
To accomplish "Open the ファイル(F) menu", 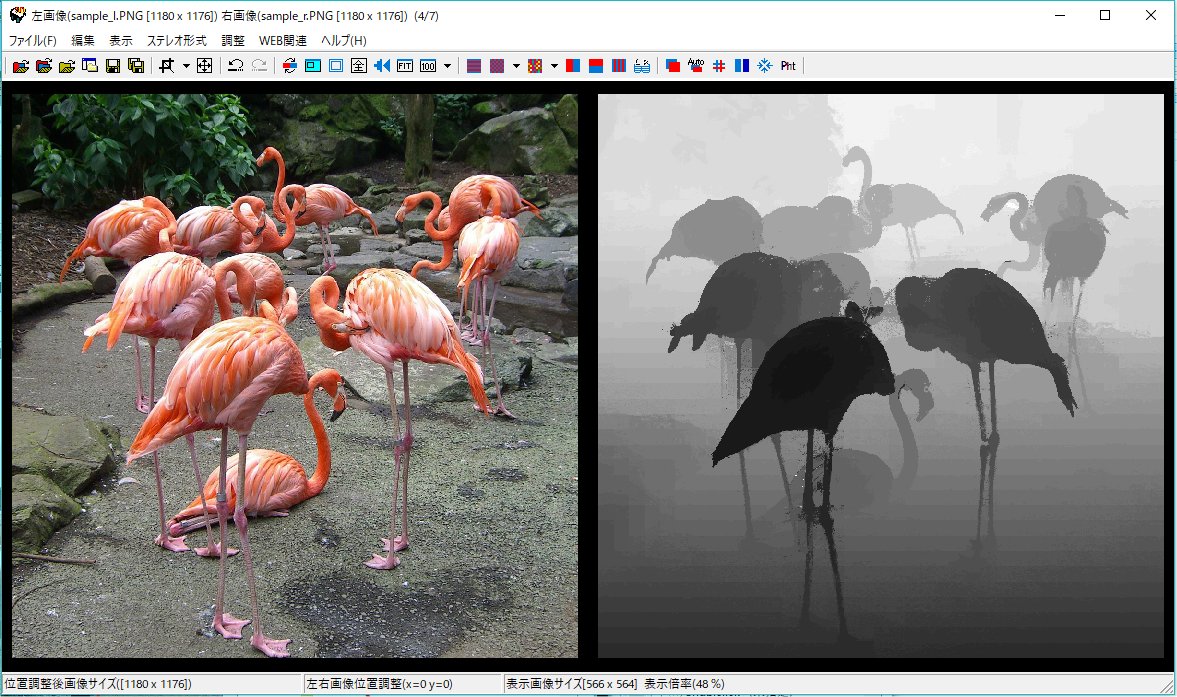I will (33, 40).
